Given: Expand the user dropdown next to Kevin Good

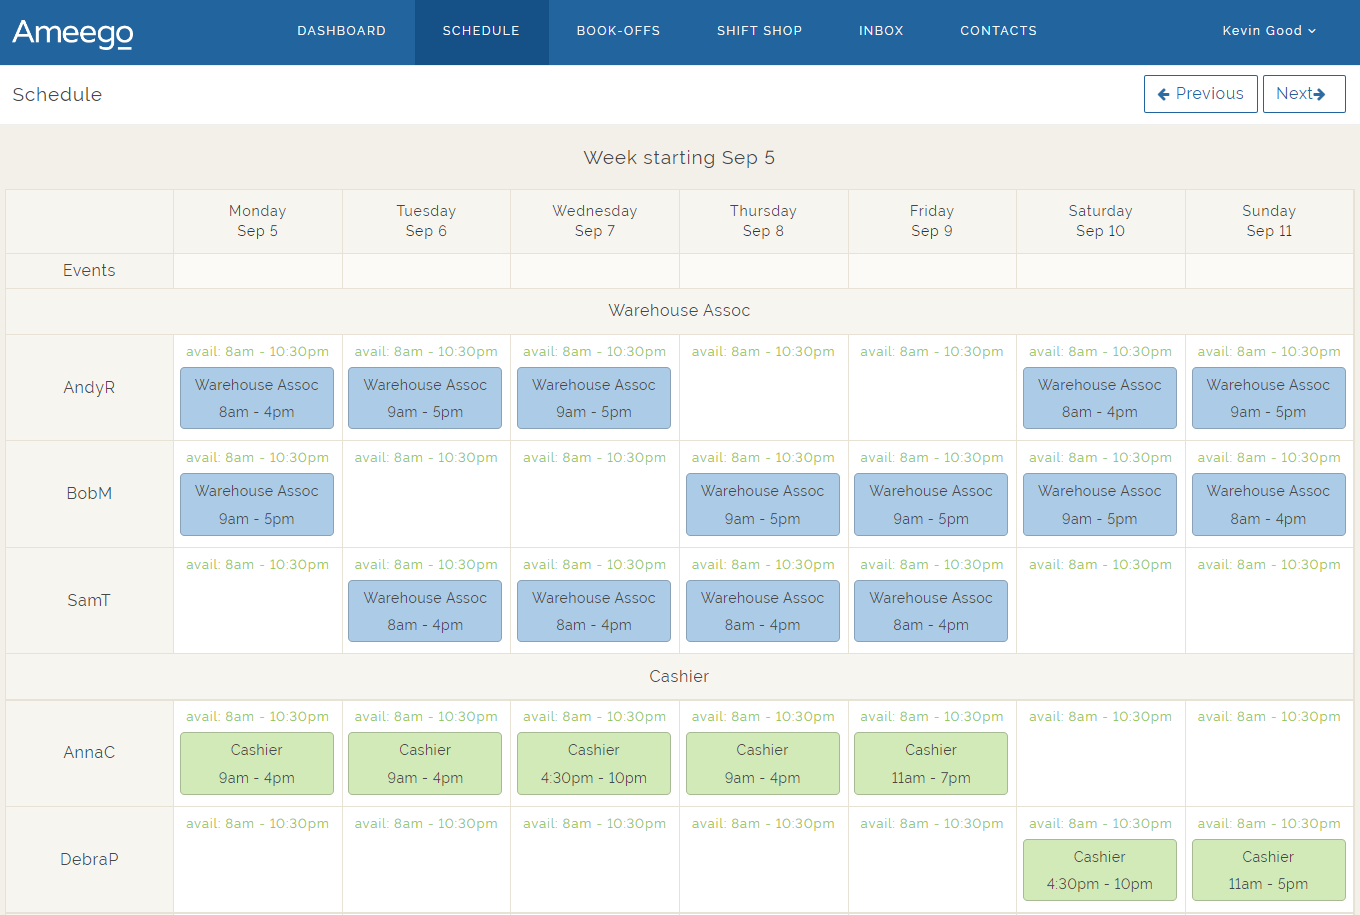Looking at the screenshot, I should pyautogui.click(x=1312, y=31).
